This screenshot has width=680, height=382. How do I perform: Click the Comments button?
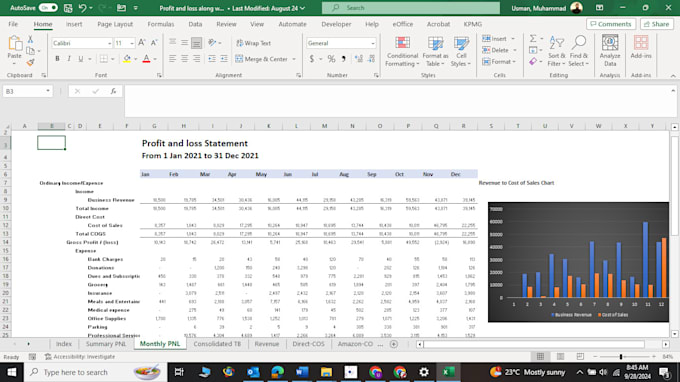pos(611,24)
